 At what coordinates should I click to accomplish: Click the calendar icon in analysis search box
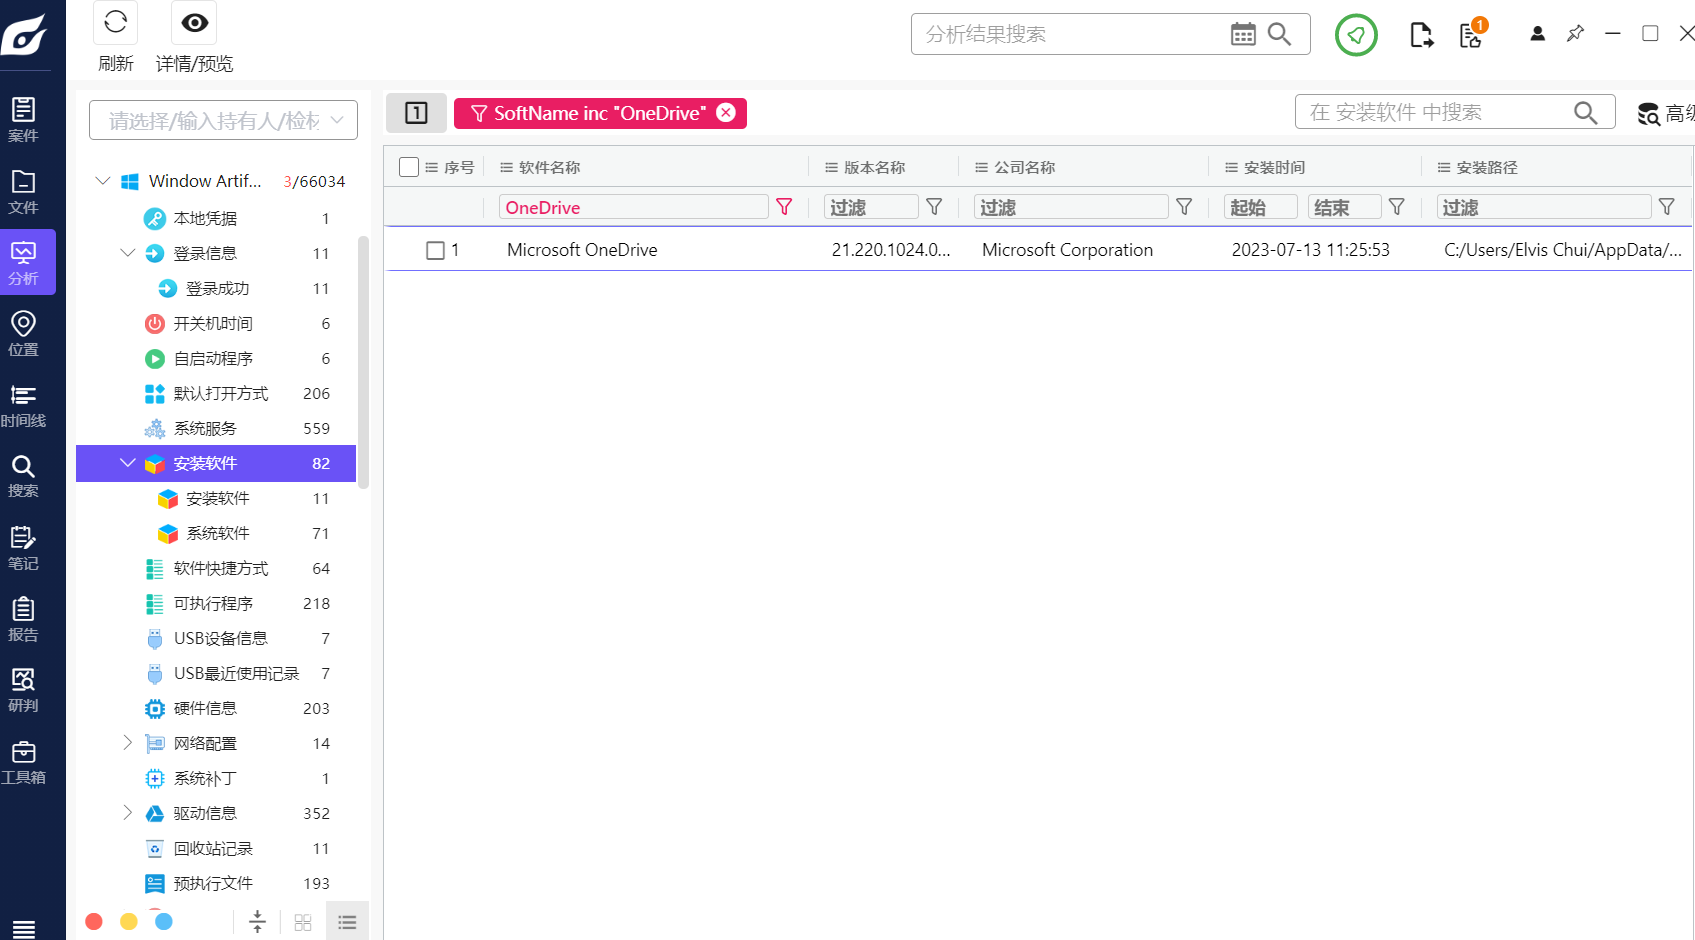pos(1243,34)
